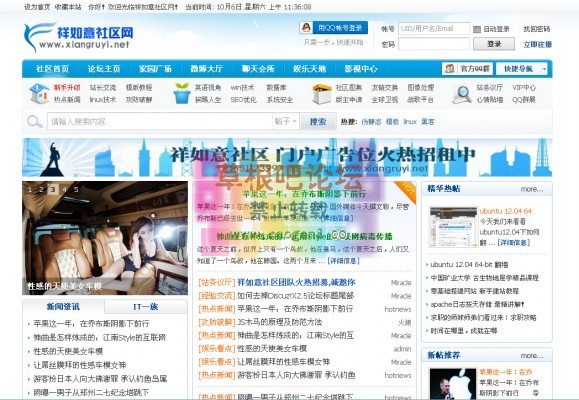Open hot post 时间在哪里,成就在哪
This screenshot has height=400, width=579.
463,331
